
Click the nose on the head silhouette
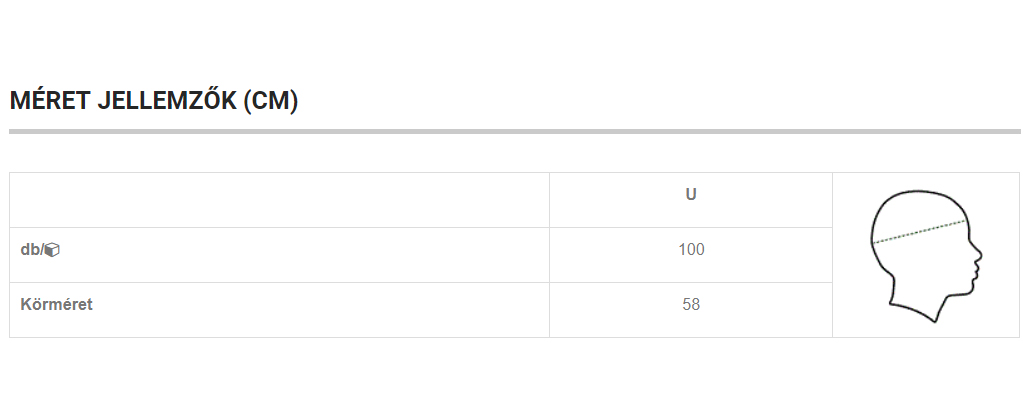tap(979, 255)
